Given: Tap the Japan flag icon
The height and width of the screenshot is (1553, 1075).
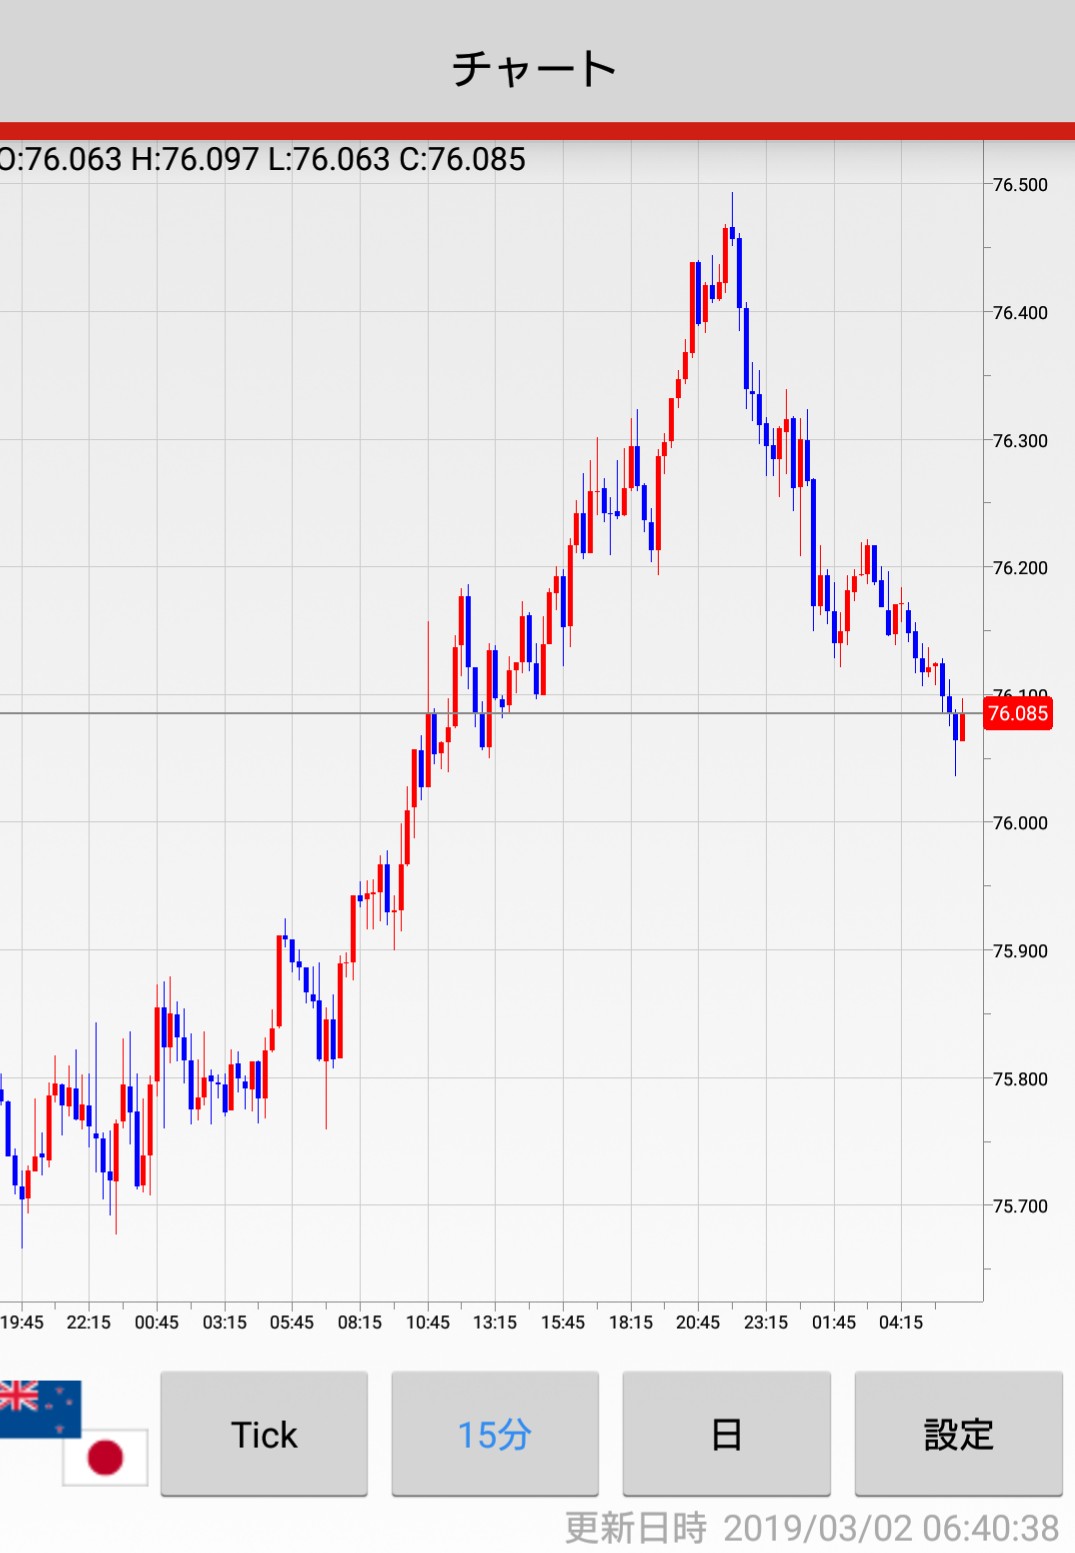Looking at the screenshot, I should click(105, 1457).
